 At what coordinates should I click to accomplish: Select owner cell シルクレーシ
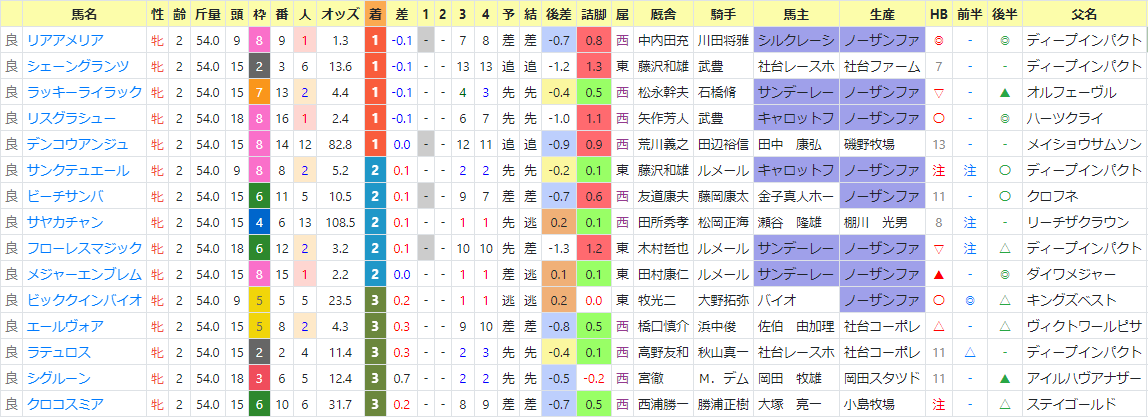coord(796,41)
